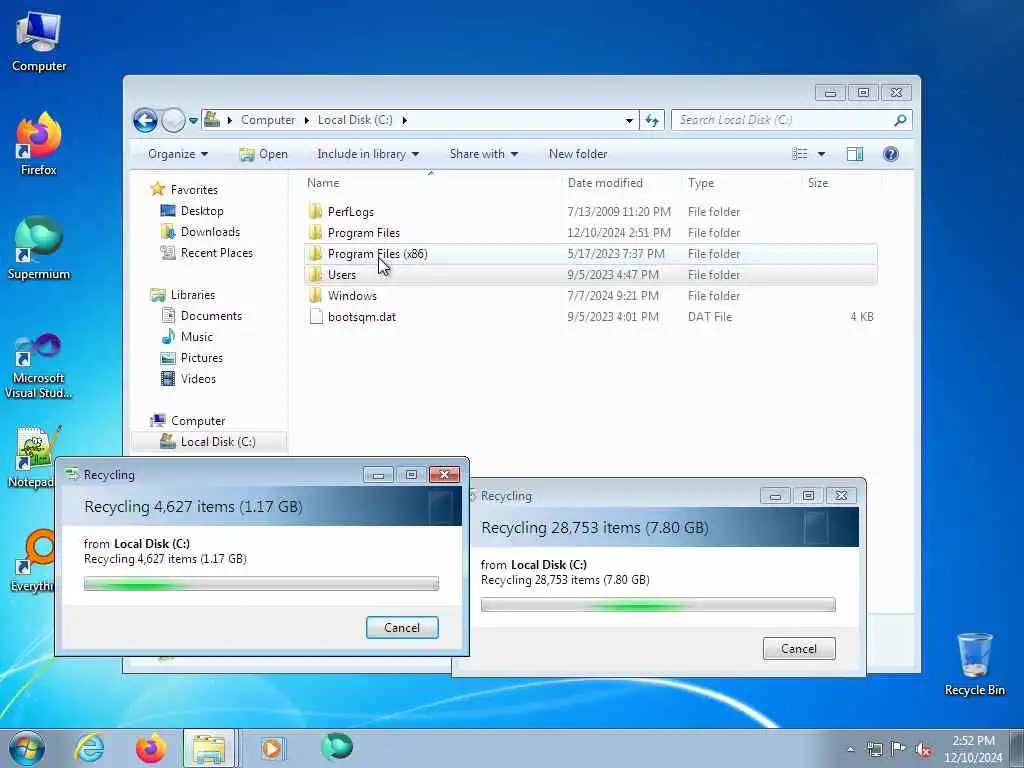
Task: Select Videos library
Action: [x=188, y=379]
